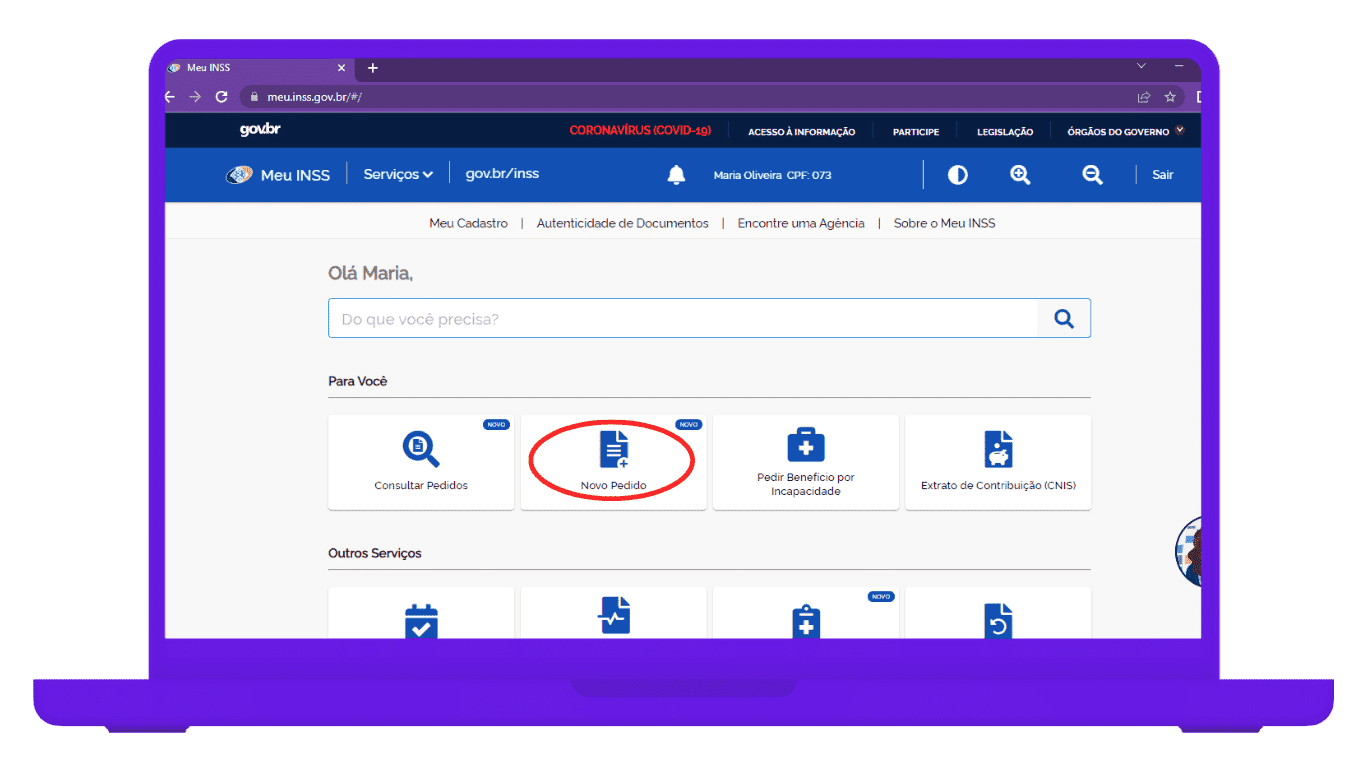Image resolution: width=1366 pixels, height=768 pixels.
Task: Select Pedir Benefício por Incapacidade card
Action: (805, 462)
